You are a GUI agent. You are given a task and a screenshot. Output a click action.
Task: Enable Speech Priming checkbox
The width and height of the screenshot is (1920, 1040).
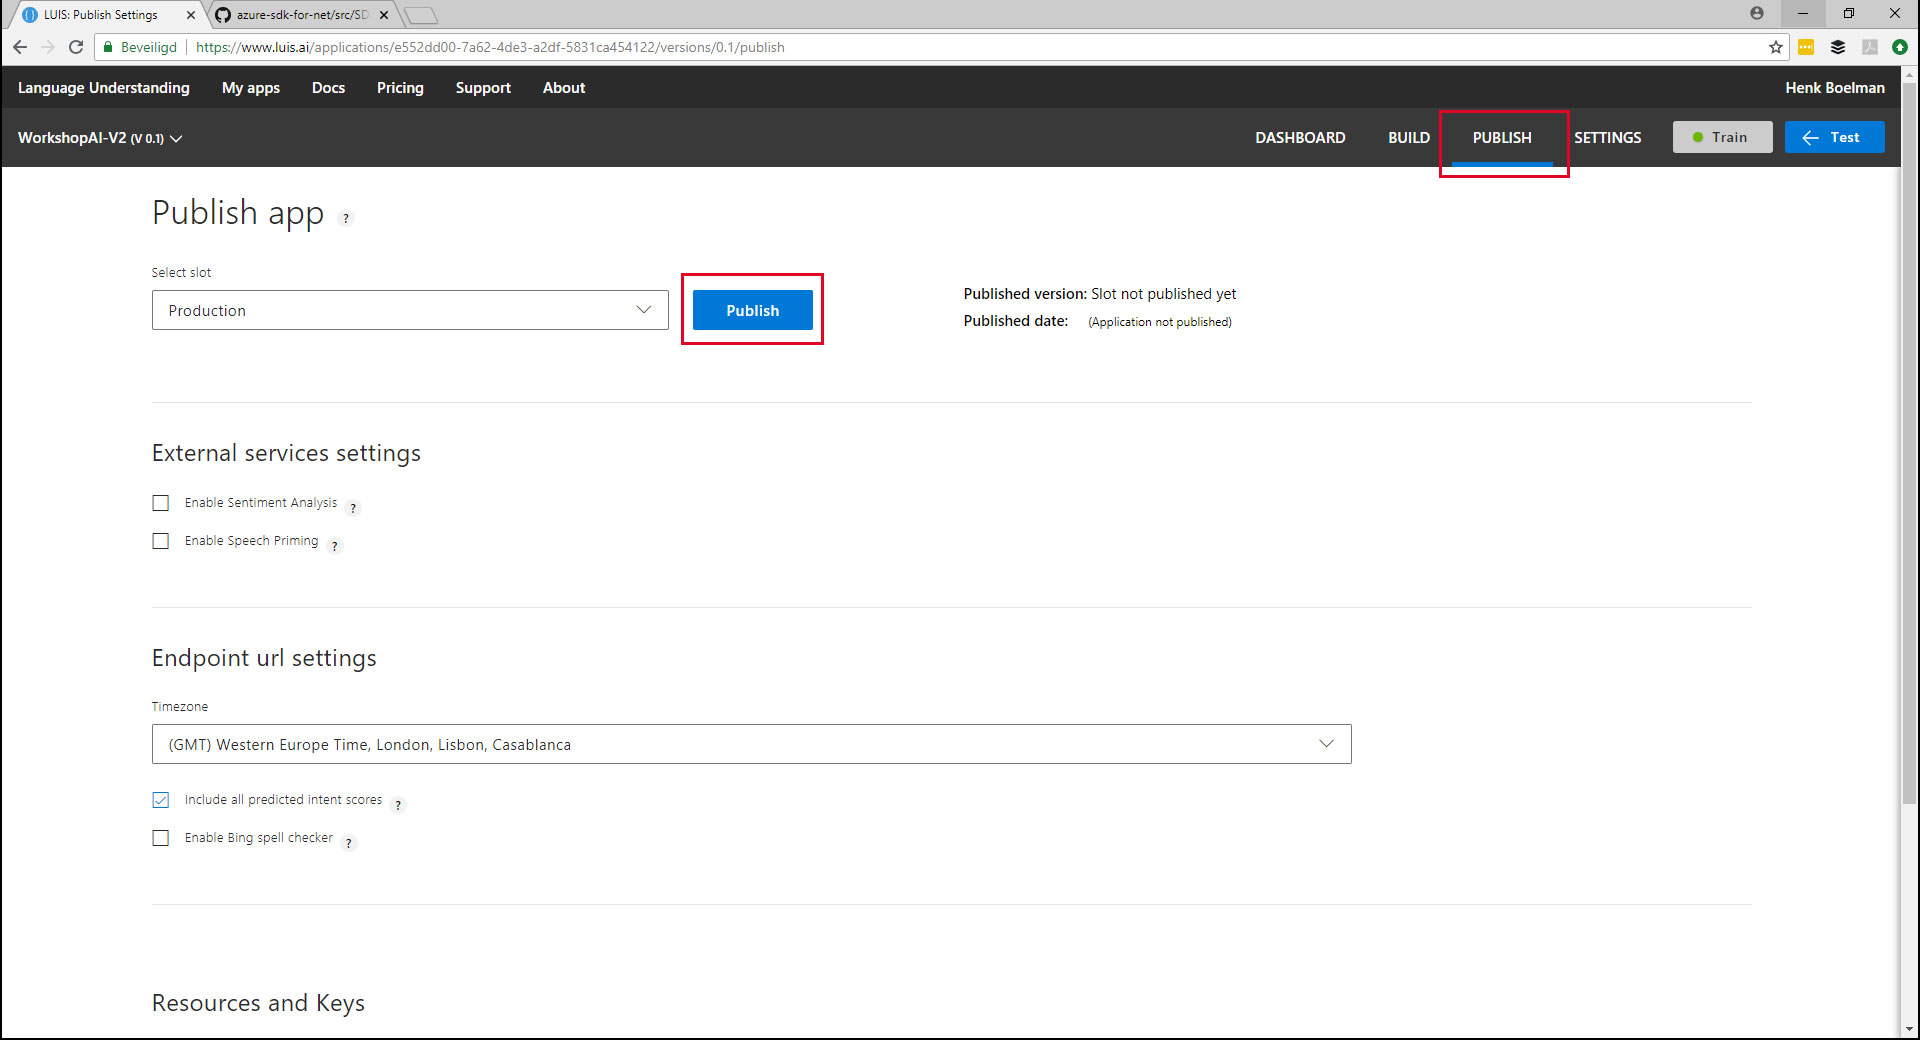[161, 541]
